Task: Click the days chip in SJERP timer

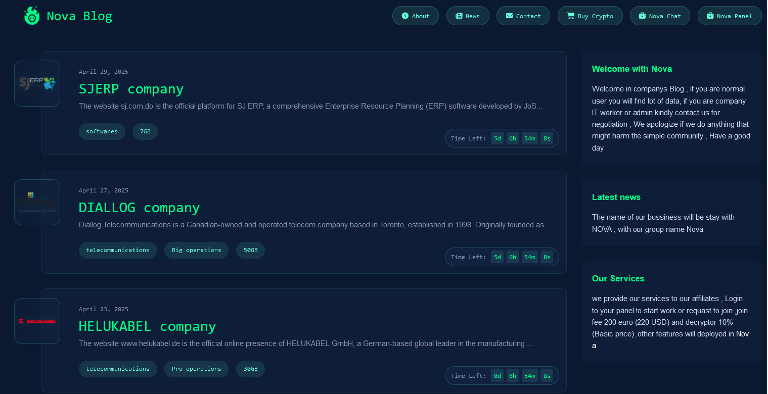Action: pos(497,139)
